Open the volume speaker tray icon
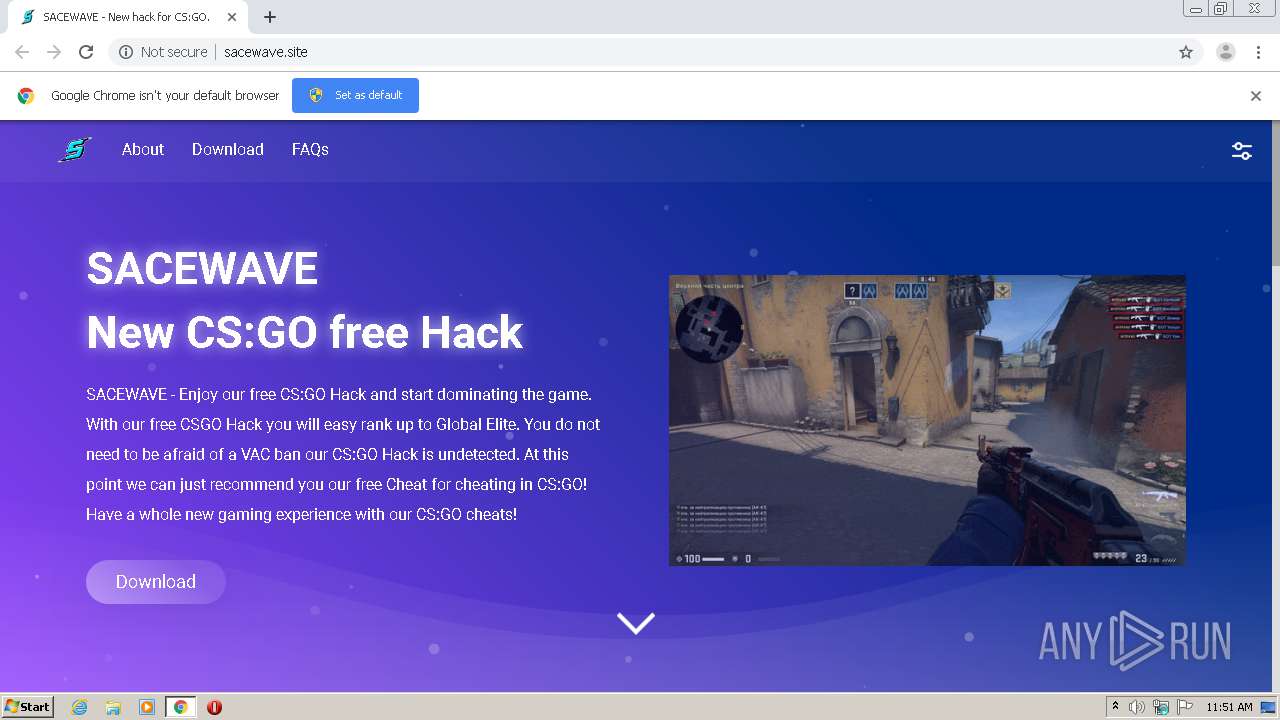The width and height of the screenshot is (1280, 720). tap(1137, 707)
